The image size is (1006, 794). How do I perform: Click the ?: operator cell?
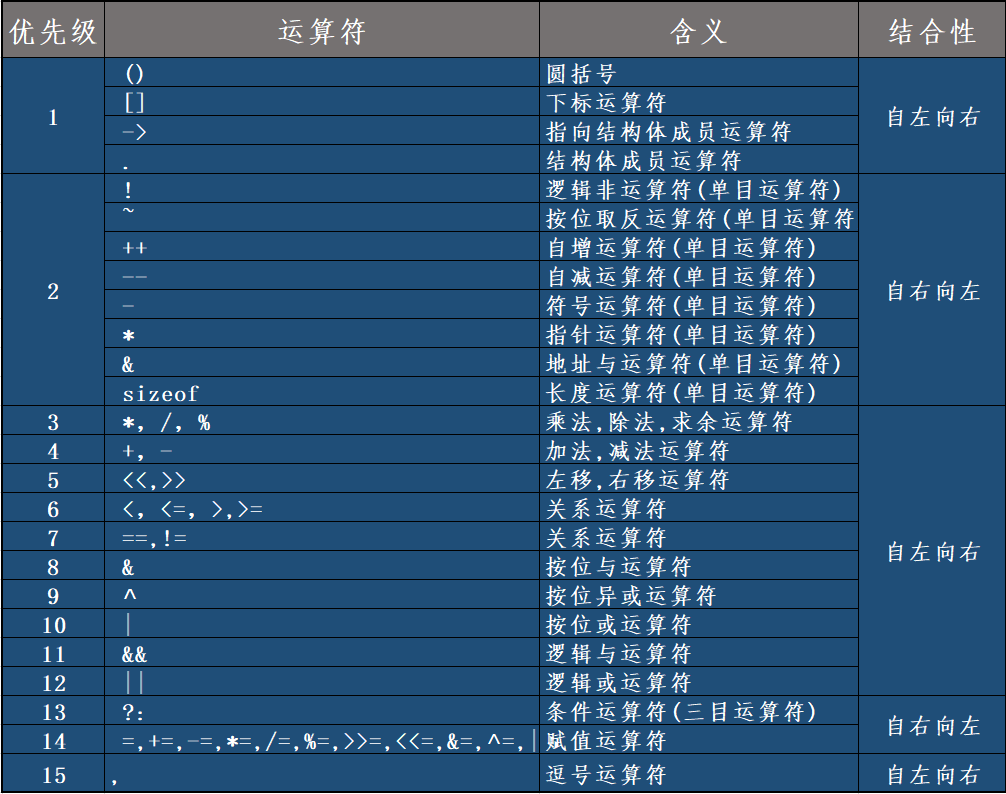[x=321, y=711]
